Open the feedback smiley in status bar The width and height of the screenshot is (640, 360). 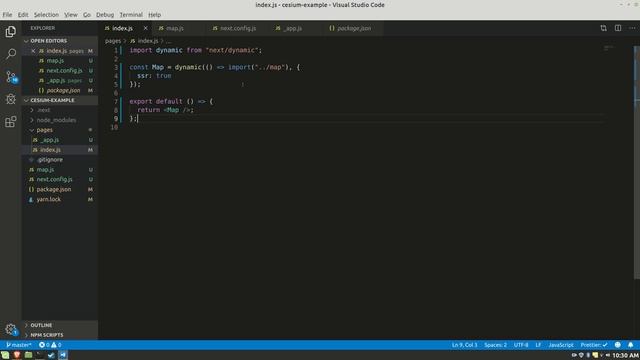618,345
